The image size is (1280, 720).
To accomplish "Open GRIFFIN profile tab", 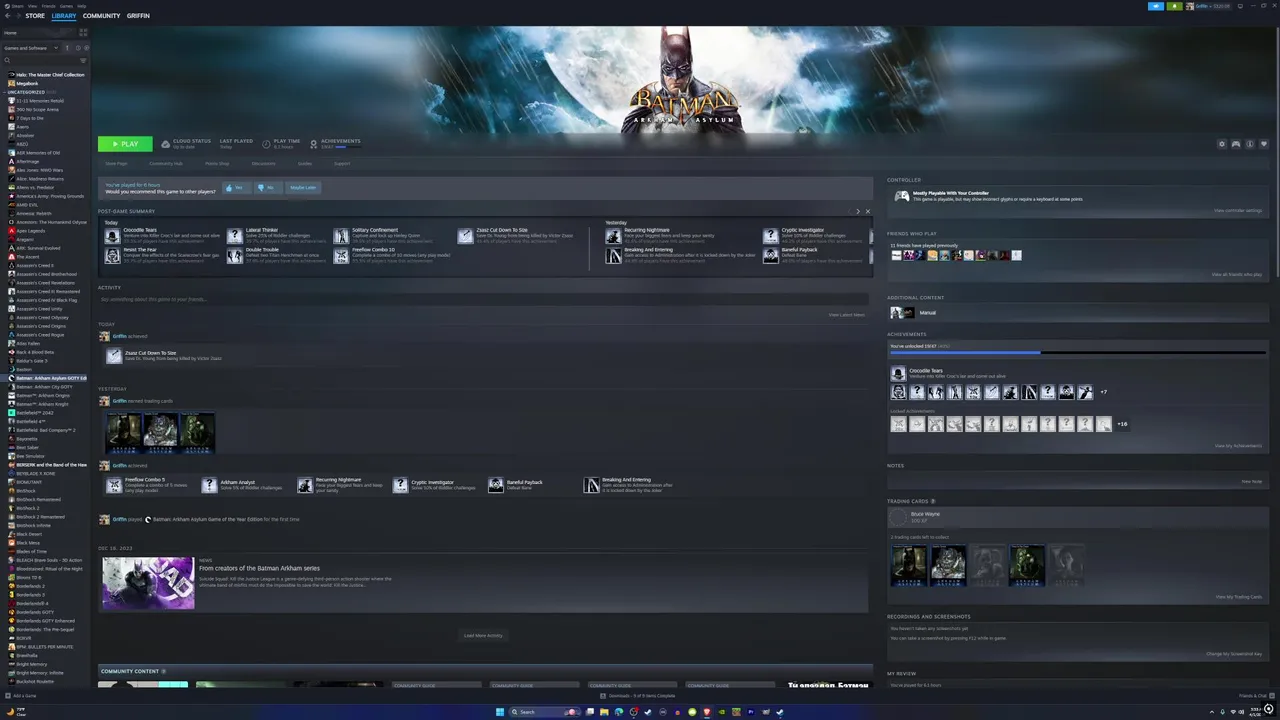I will [x=138, y=16].
